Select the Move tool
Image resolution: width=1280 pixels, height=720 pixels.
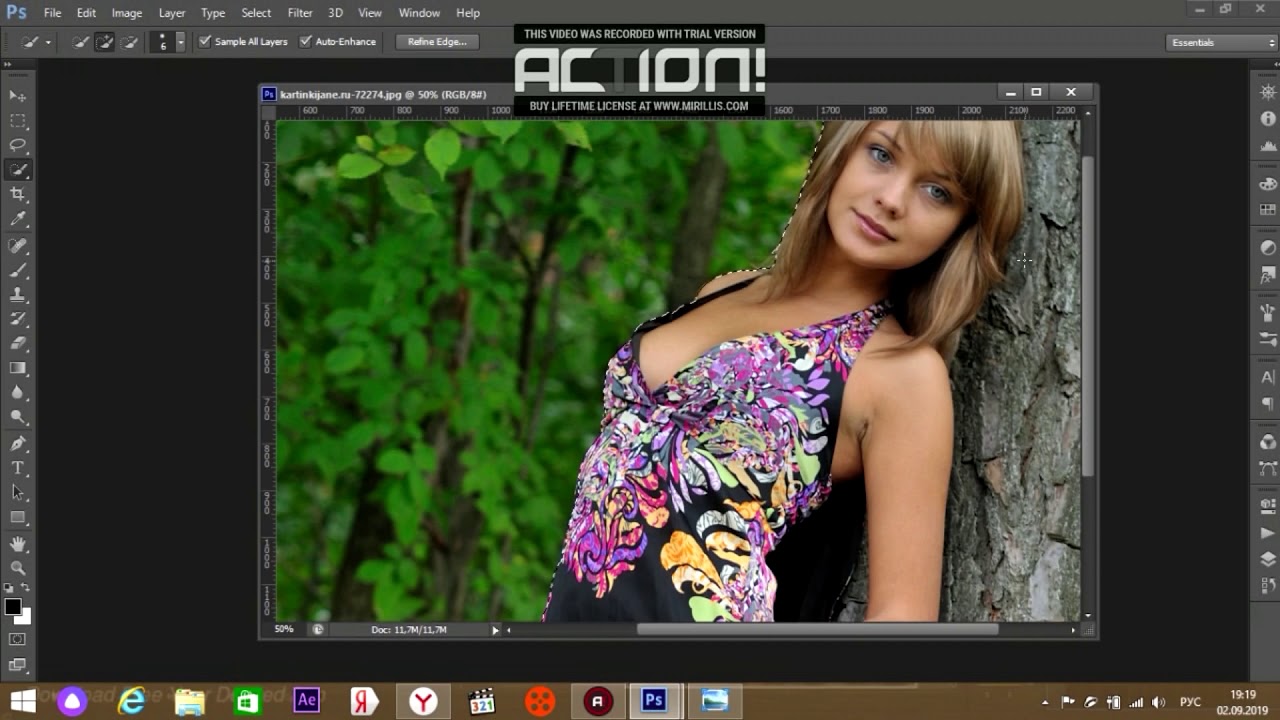pyautogui.click(x=18, y=96)
